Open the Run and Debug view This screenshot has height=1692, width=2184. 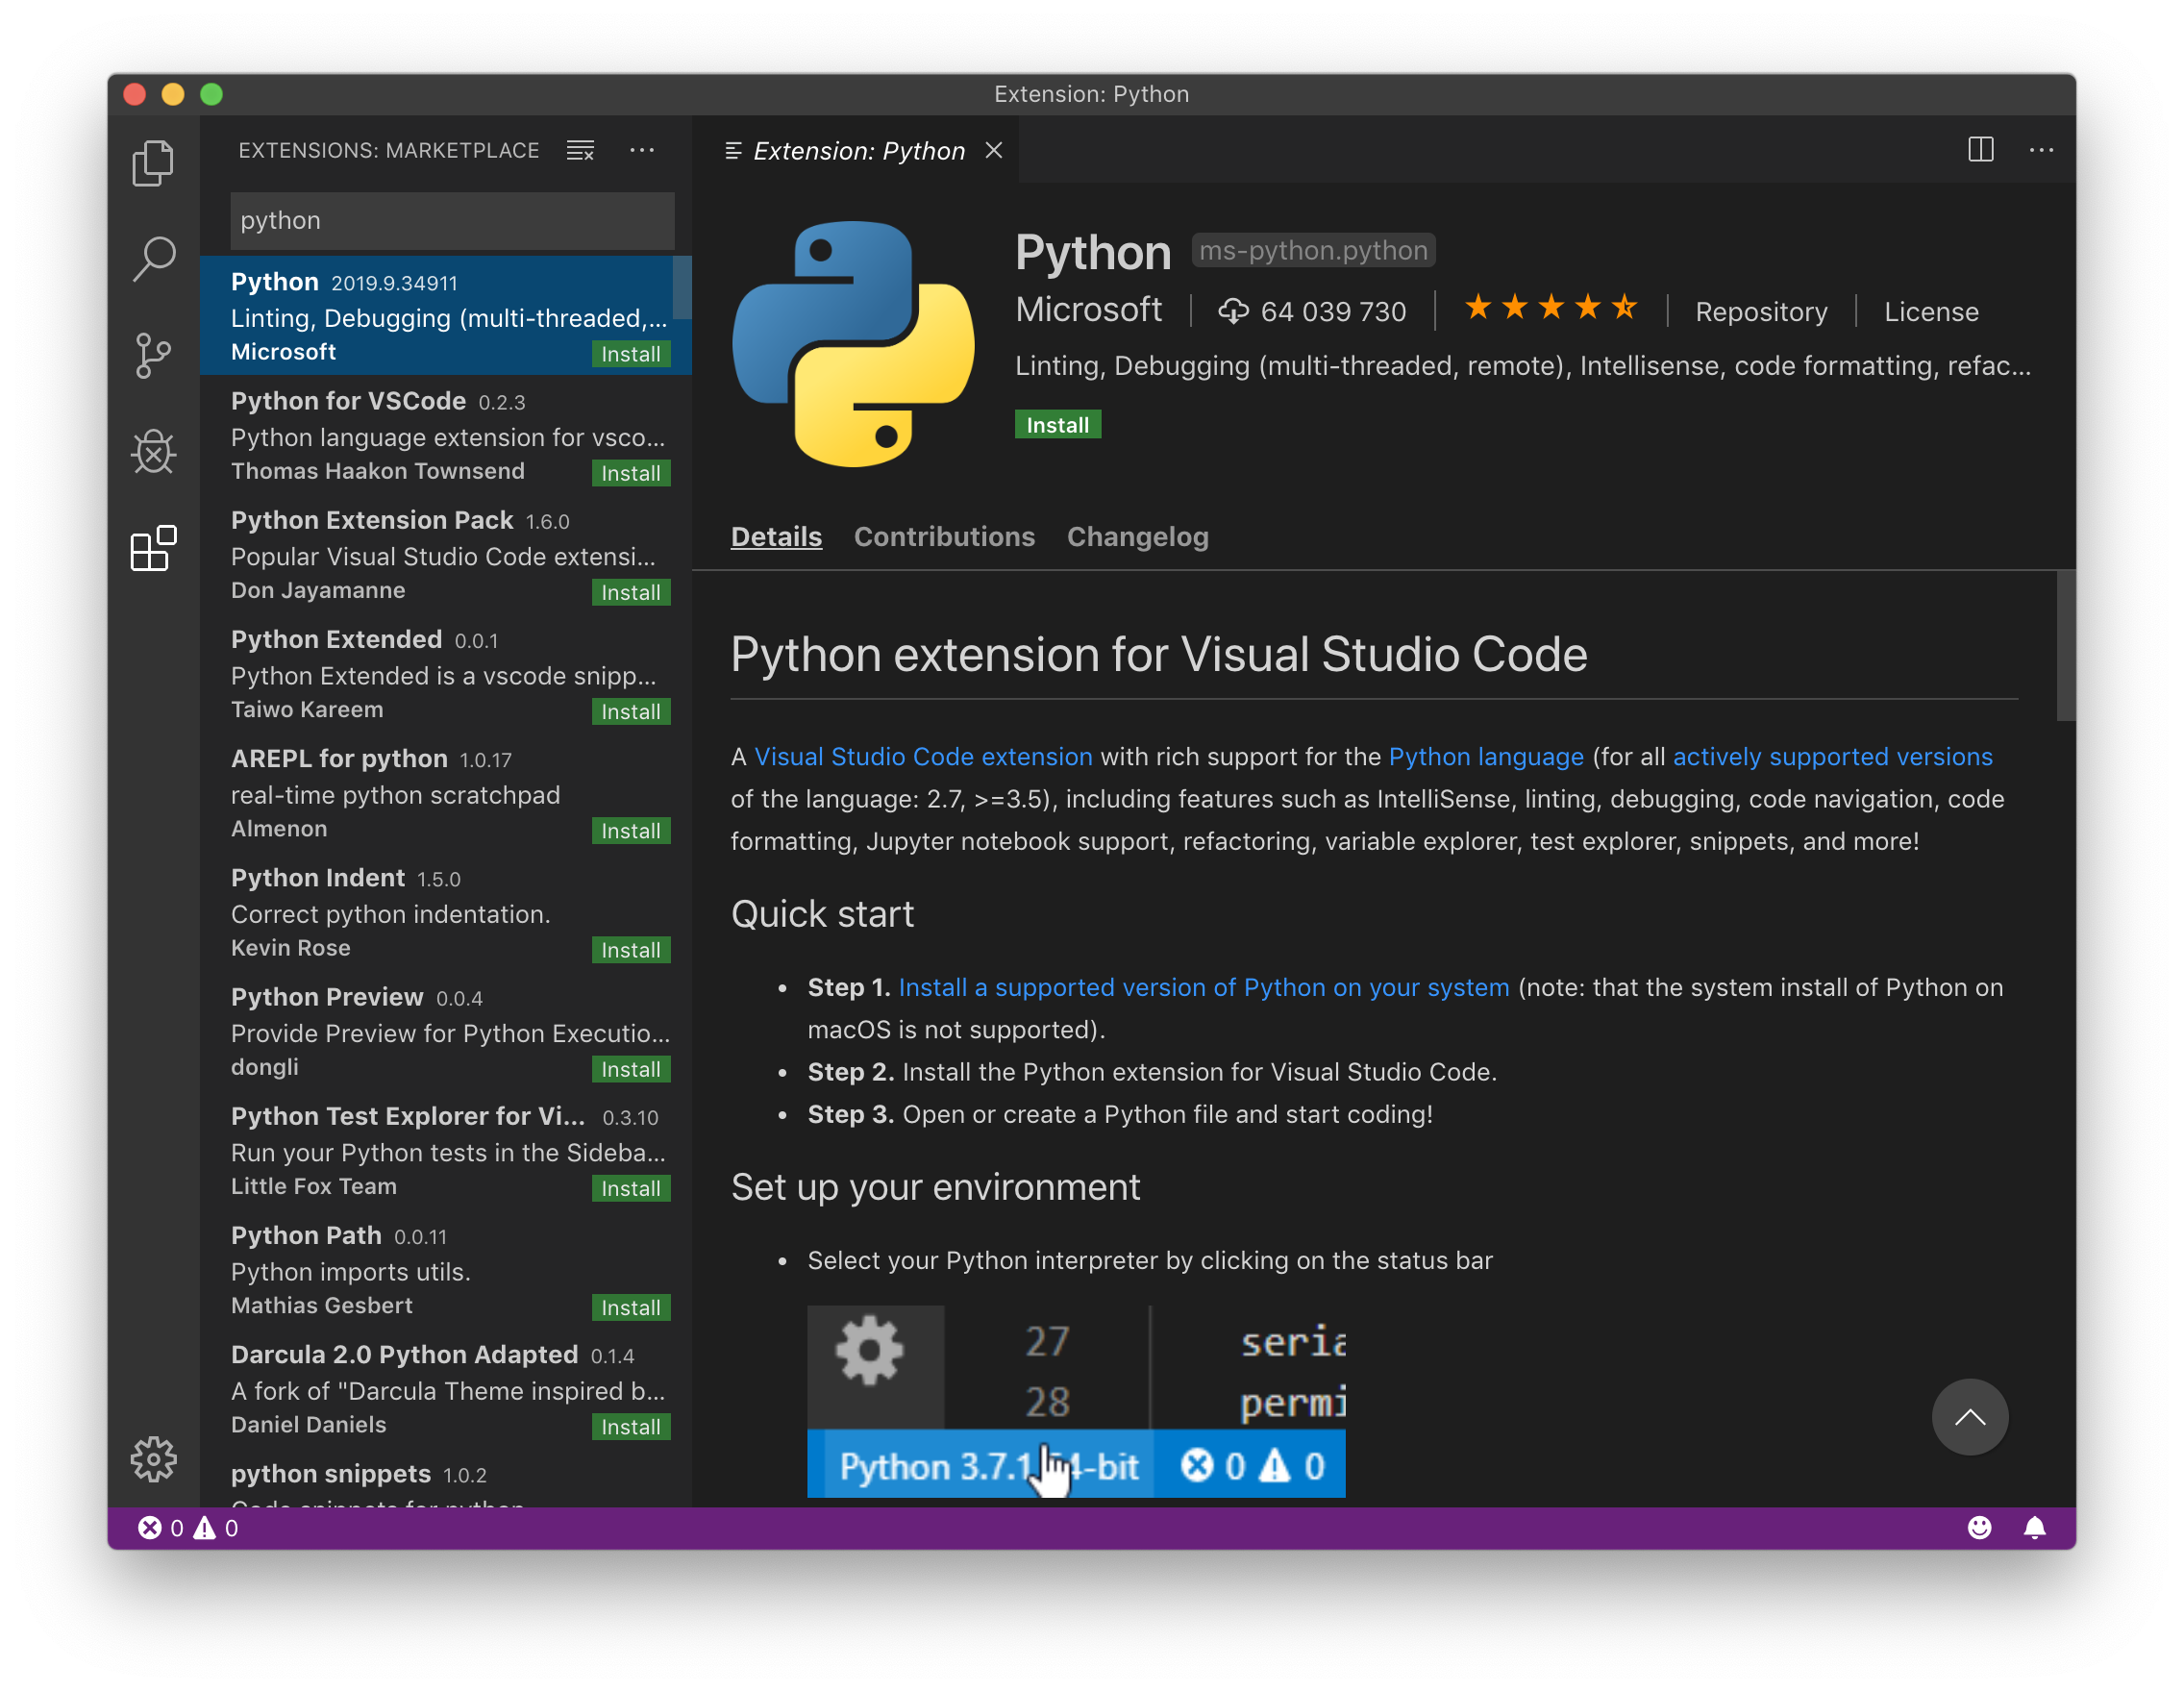[152, 452]
